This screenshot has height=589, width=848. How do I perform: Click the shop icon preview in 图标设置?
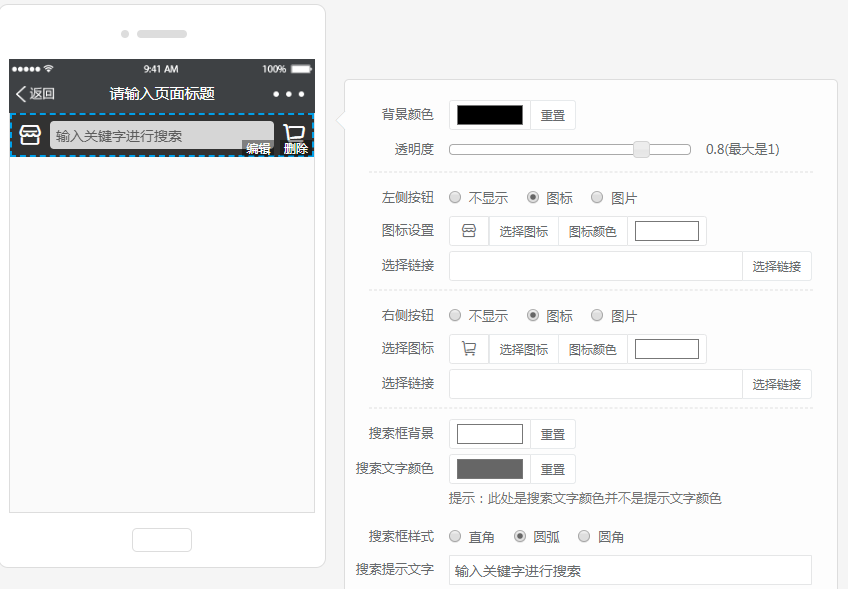[x=469, y=231]
